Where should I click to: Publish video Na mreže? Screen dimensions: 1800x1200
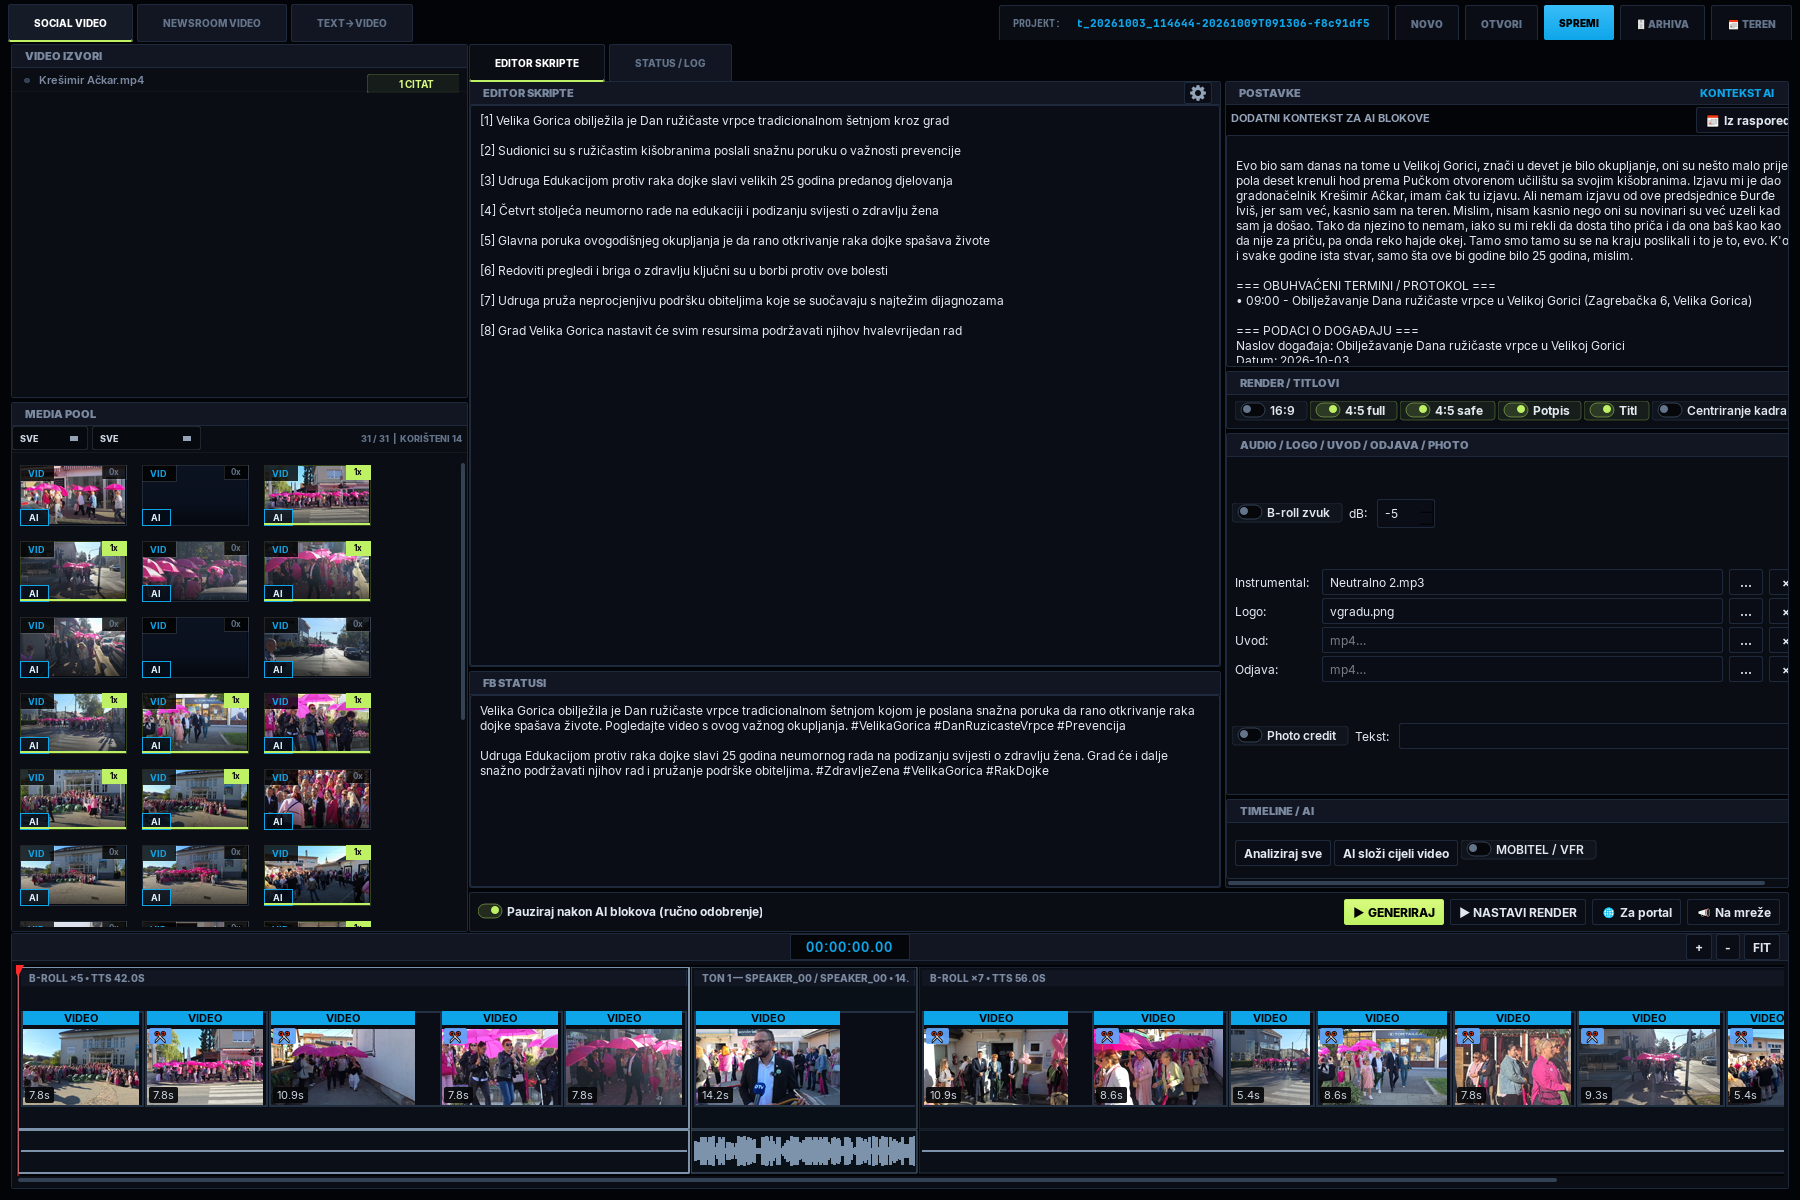(x=1733, y=912)
